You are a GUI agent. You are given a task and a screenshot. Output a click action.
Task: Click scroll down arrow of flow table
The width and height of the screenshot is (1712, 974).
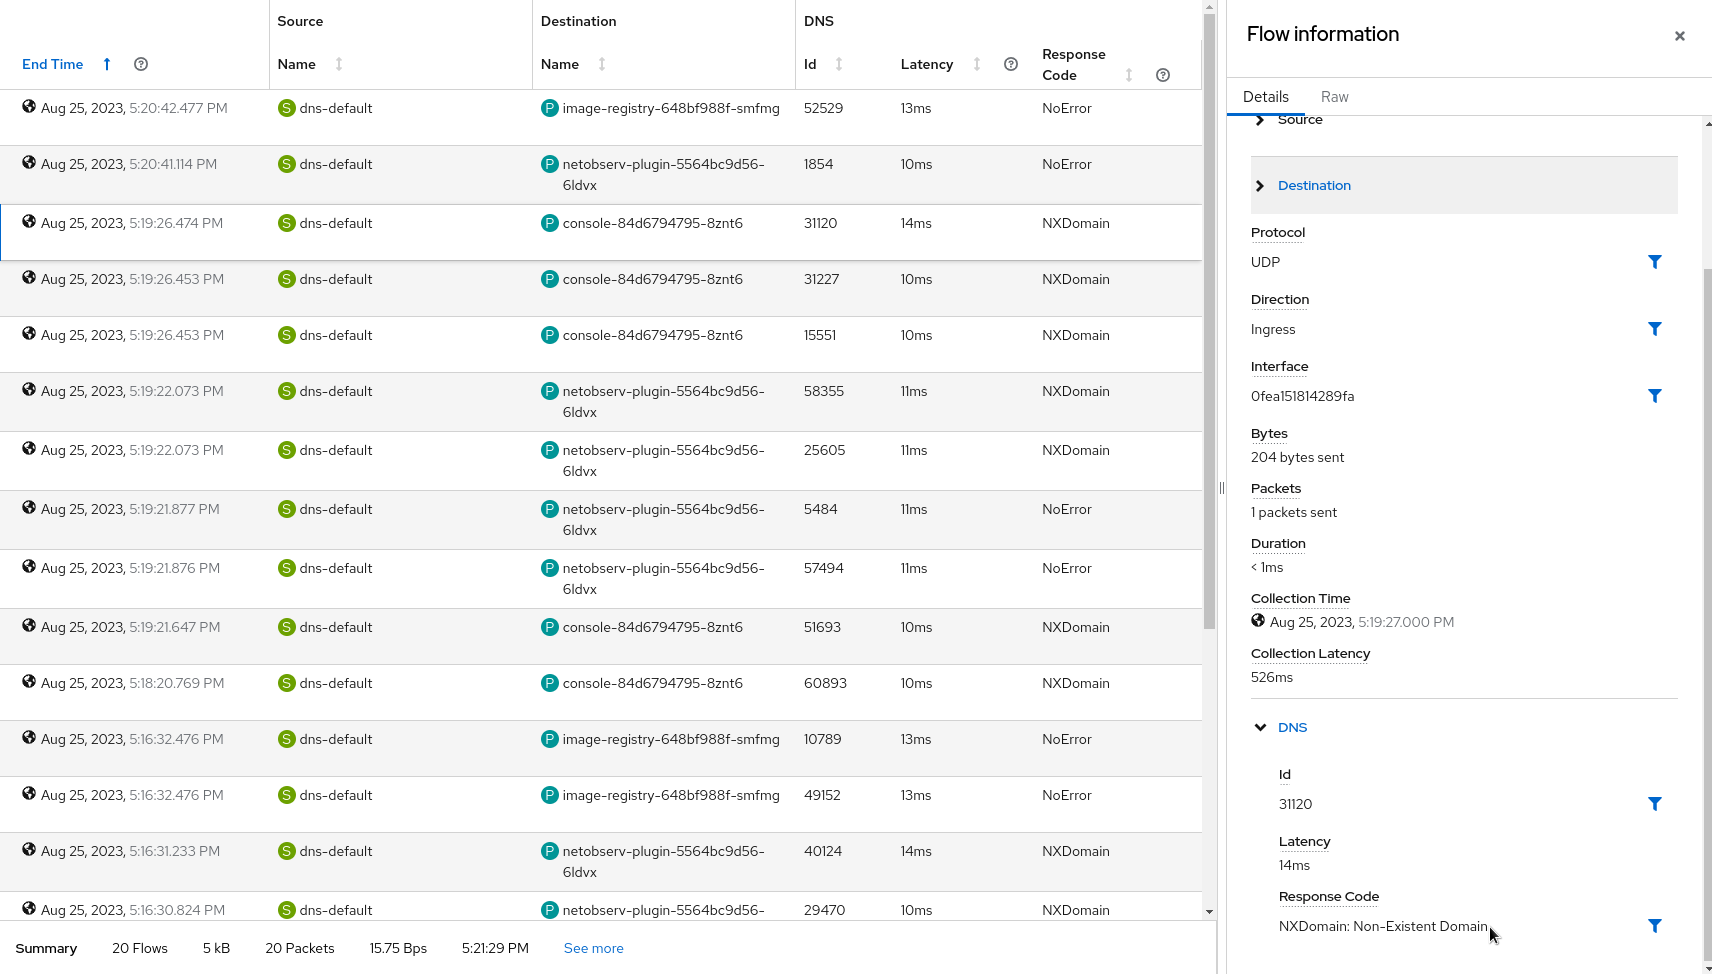pyautogui.click(x=1210, y=912)
